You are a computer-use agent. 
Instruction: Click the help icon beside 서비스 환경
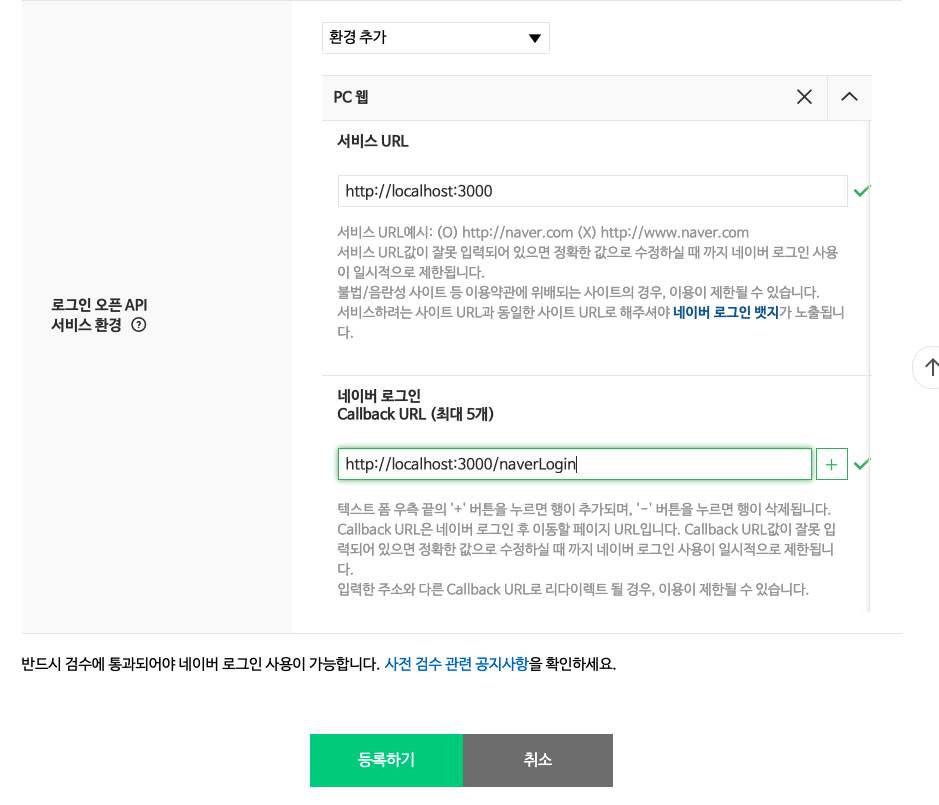[x=139, y=324]
